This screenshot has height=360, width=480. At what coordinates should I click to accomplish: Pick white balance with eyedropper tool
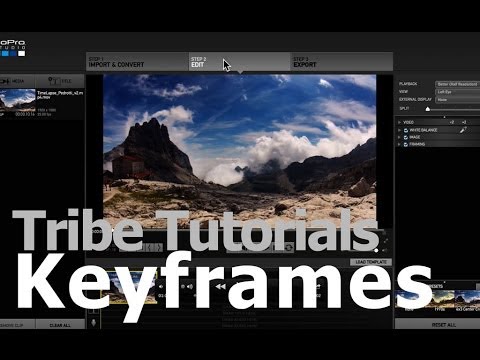pos(463,130)
